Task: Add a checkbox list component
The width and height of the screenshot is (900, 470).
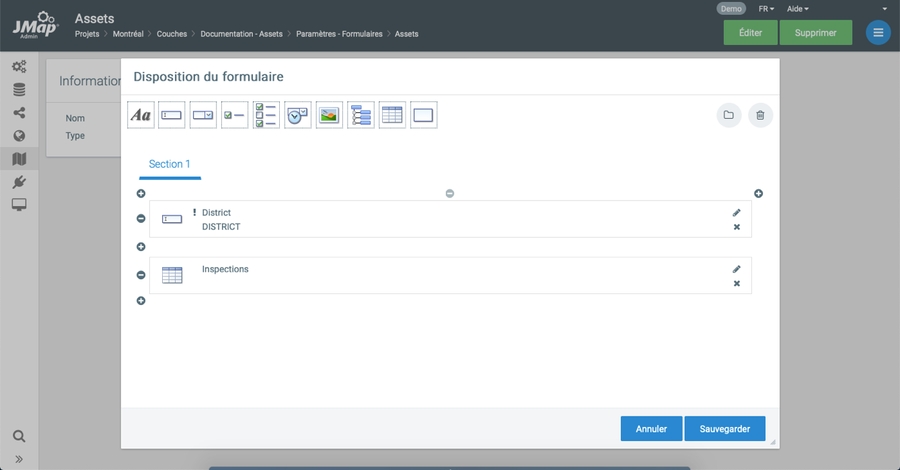Action: tap(266, 115)
